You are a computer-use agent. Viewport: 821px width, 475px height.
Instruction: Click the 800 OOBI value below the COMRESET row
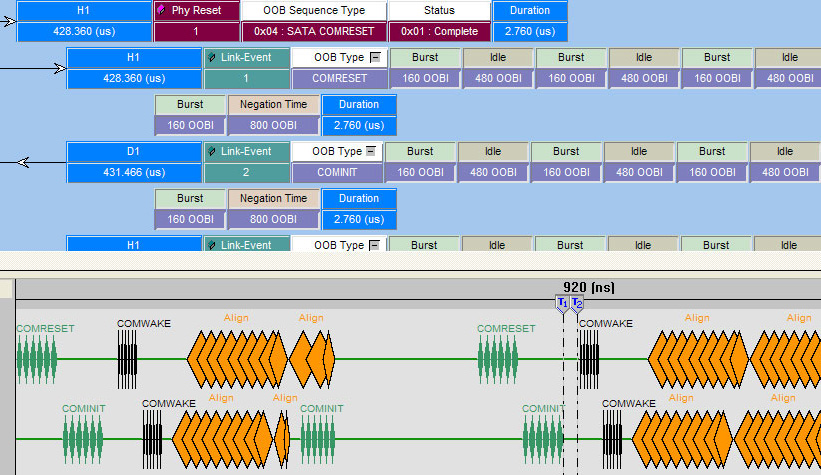click(x=273, y=125)
